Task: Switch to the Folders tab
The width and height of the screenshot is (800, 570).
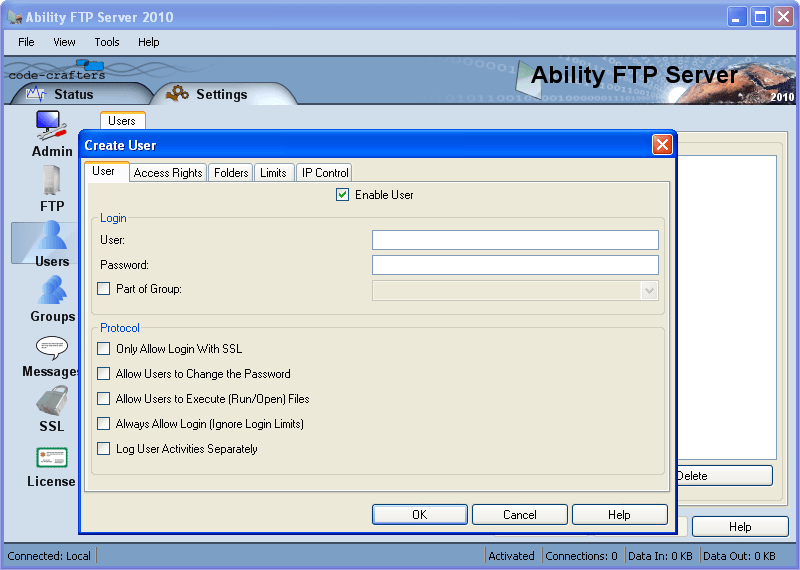Action: point(231,173)
